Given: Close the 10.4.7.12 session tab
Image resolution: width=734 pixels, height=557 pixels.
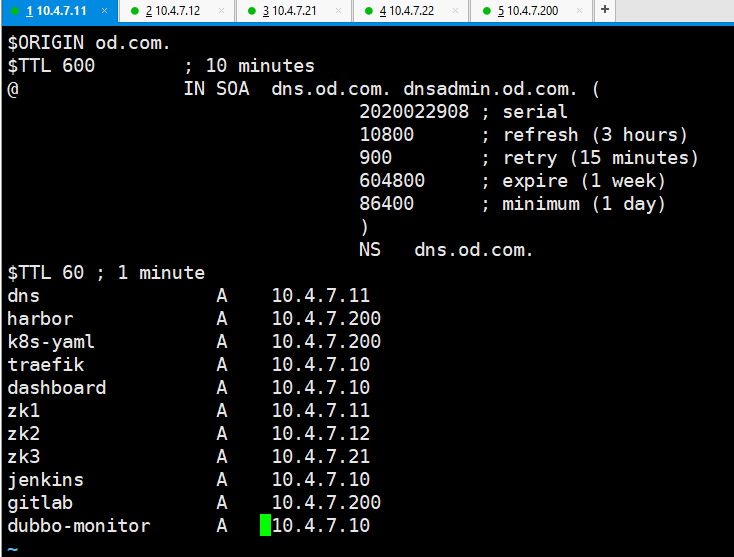Looking at the screenshot, I should pos(222,11).
